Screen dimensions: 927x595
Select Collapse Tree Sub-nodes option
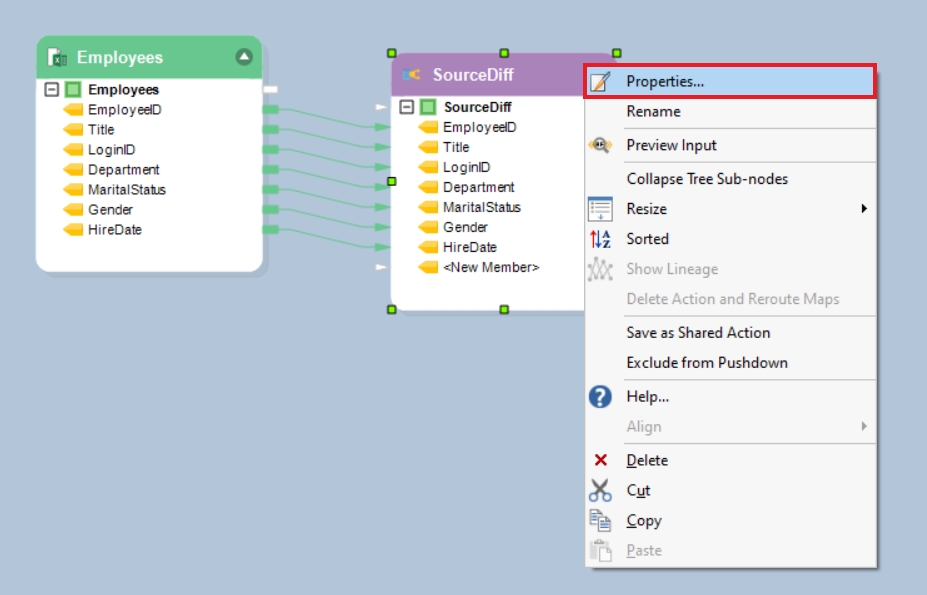(x=707, y=179)
